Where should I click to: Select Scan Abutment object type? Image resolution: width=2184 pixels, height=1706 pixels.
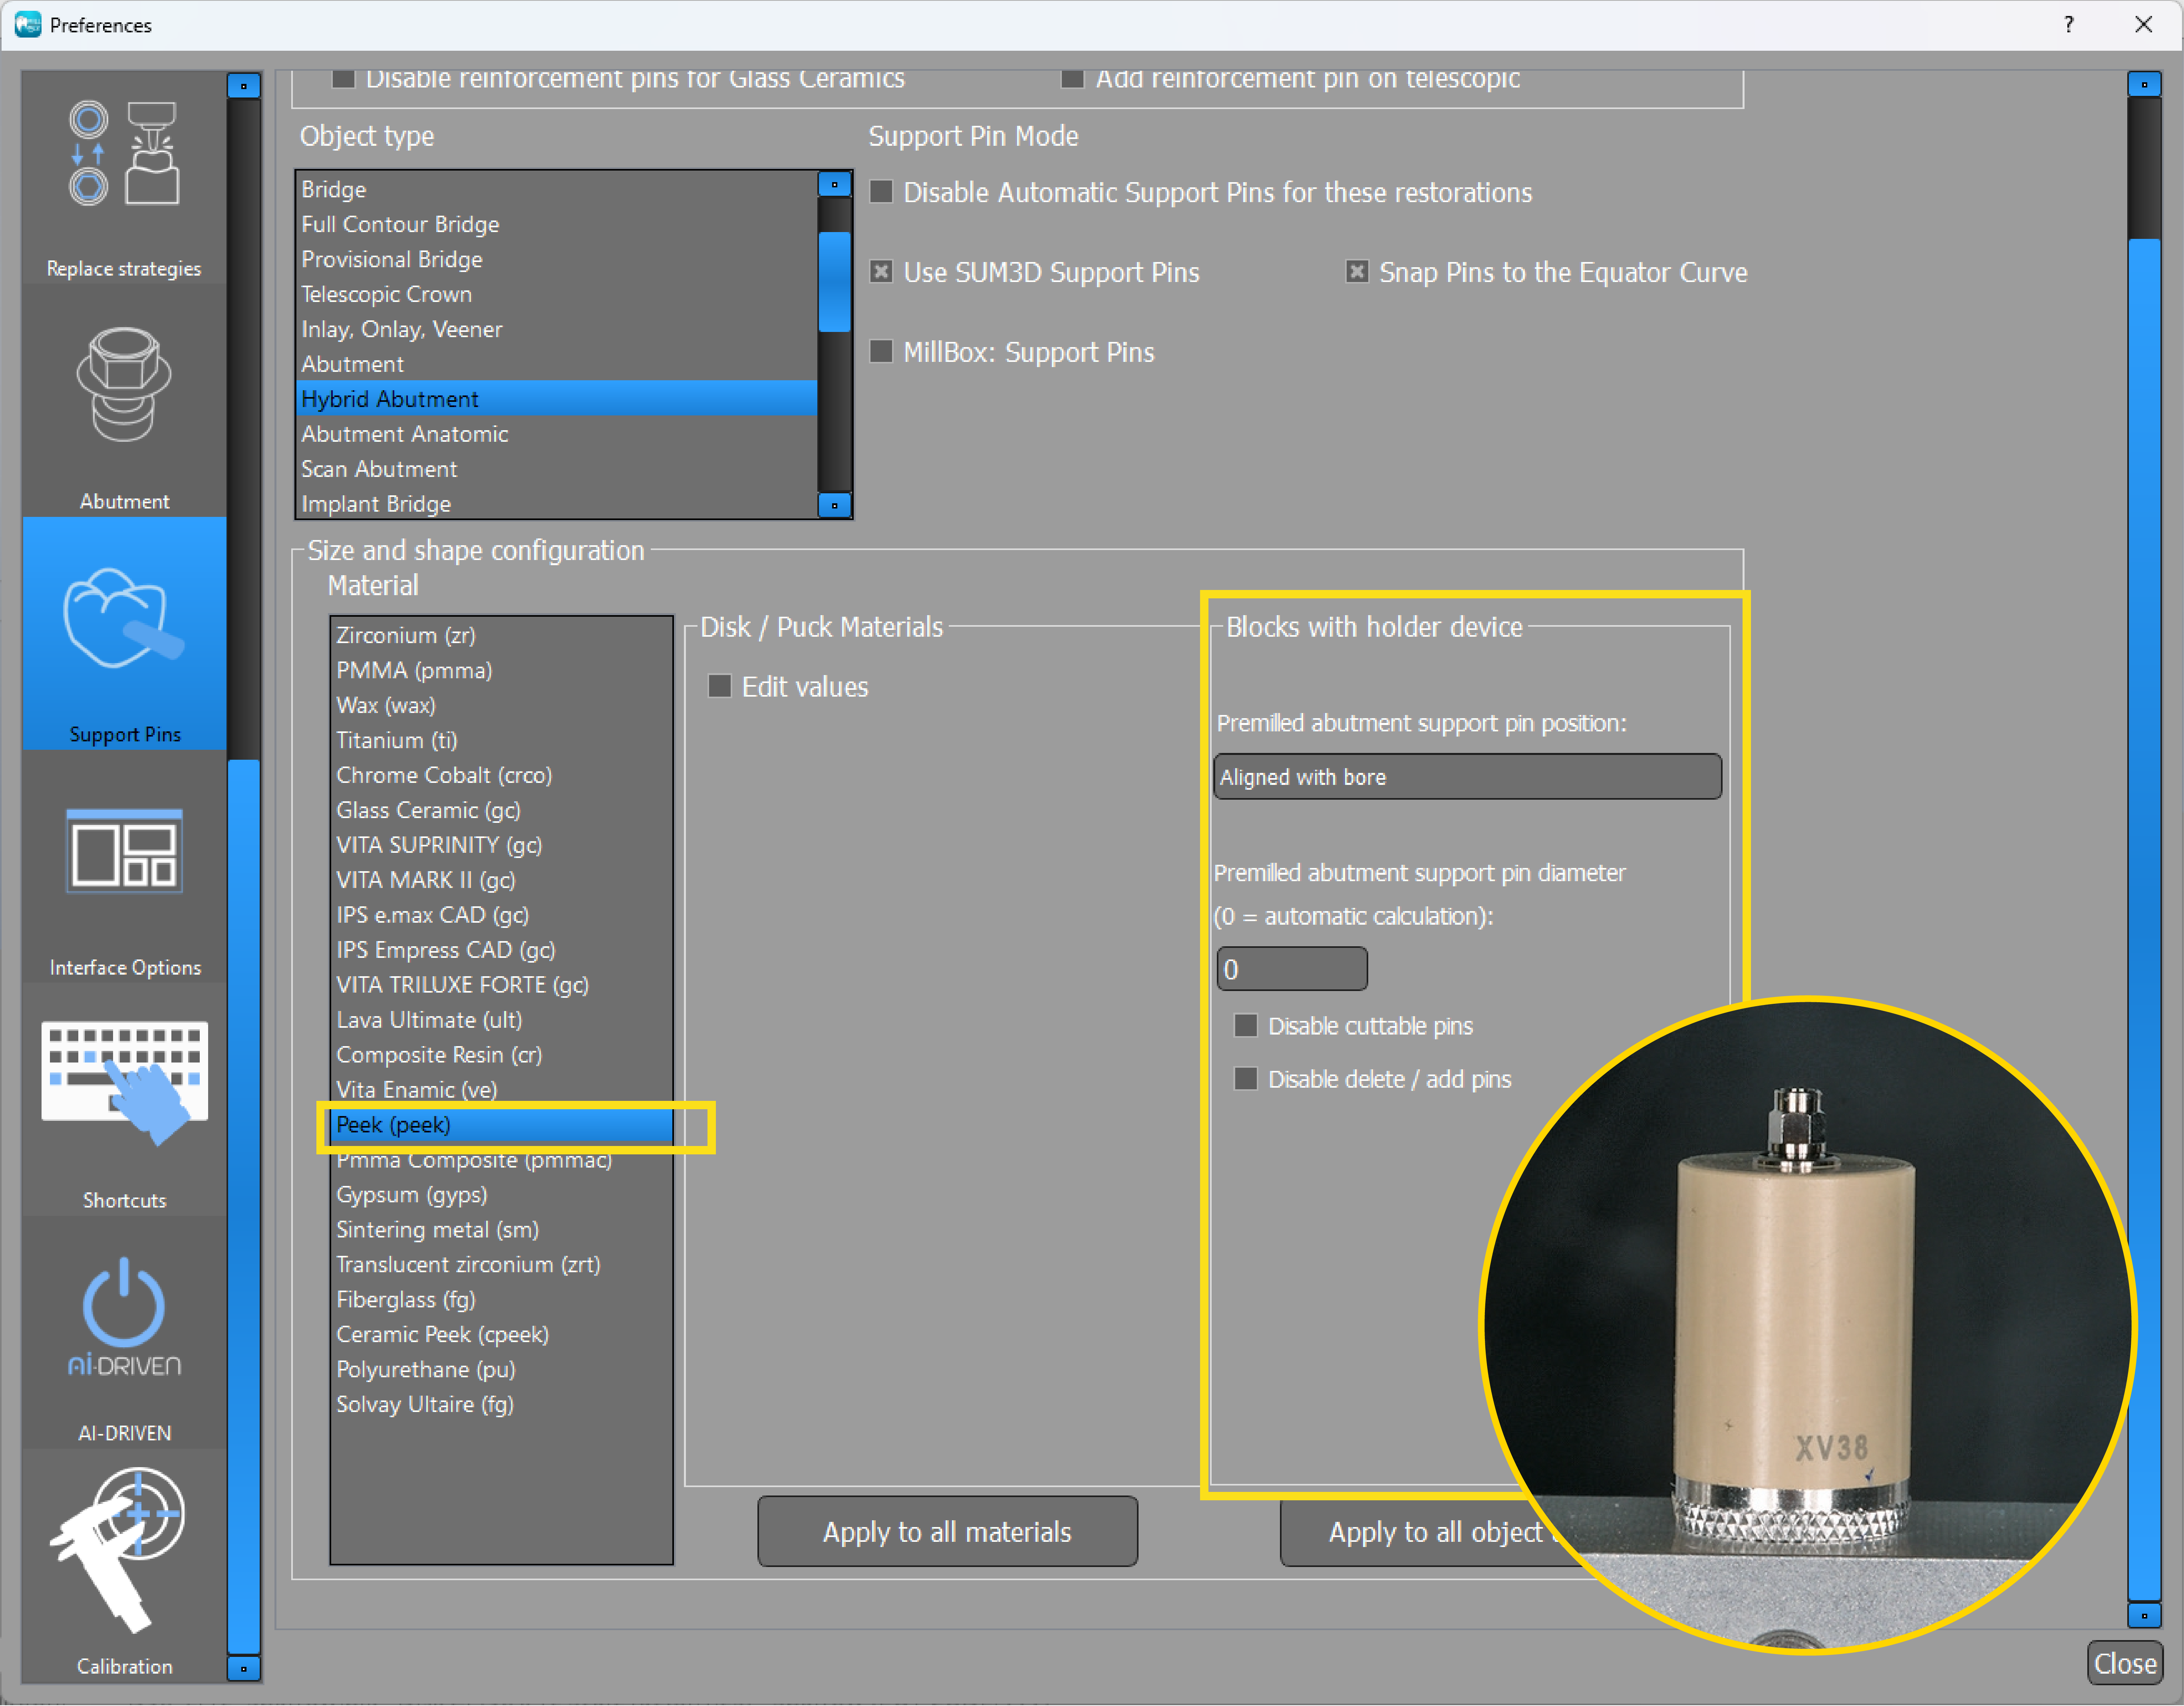click(x=557, y=469)
